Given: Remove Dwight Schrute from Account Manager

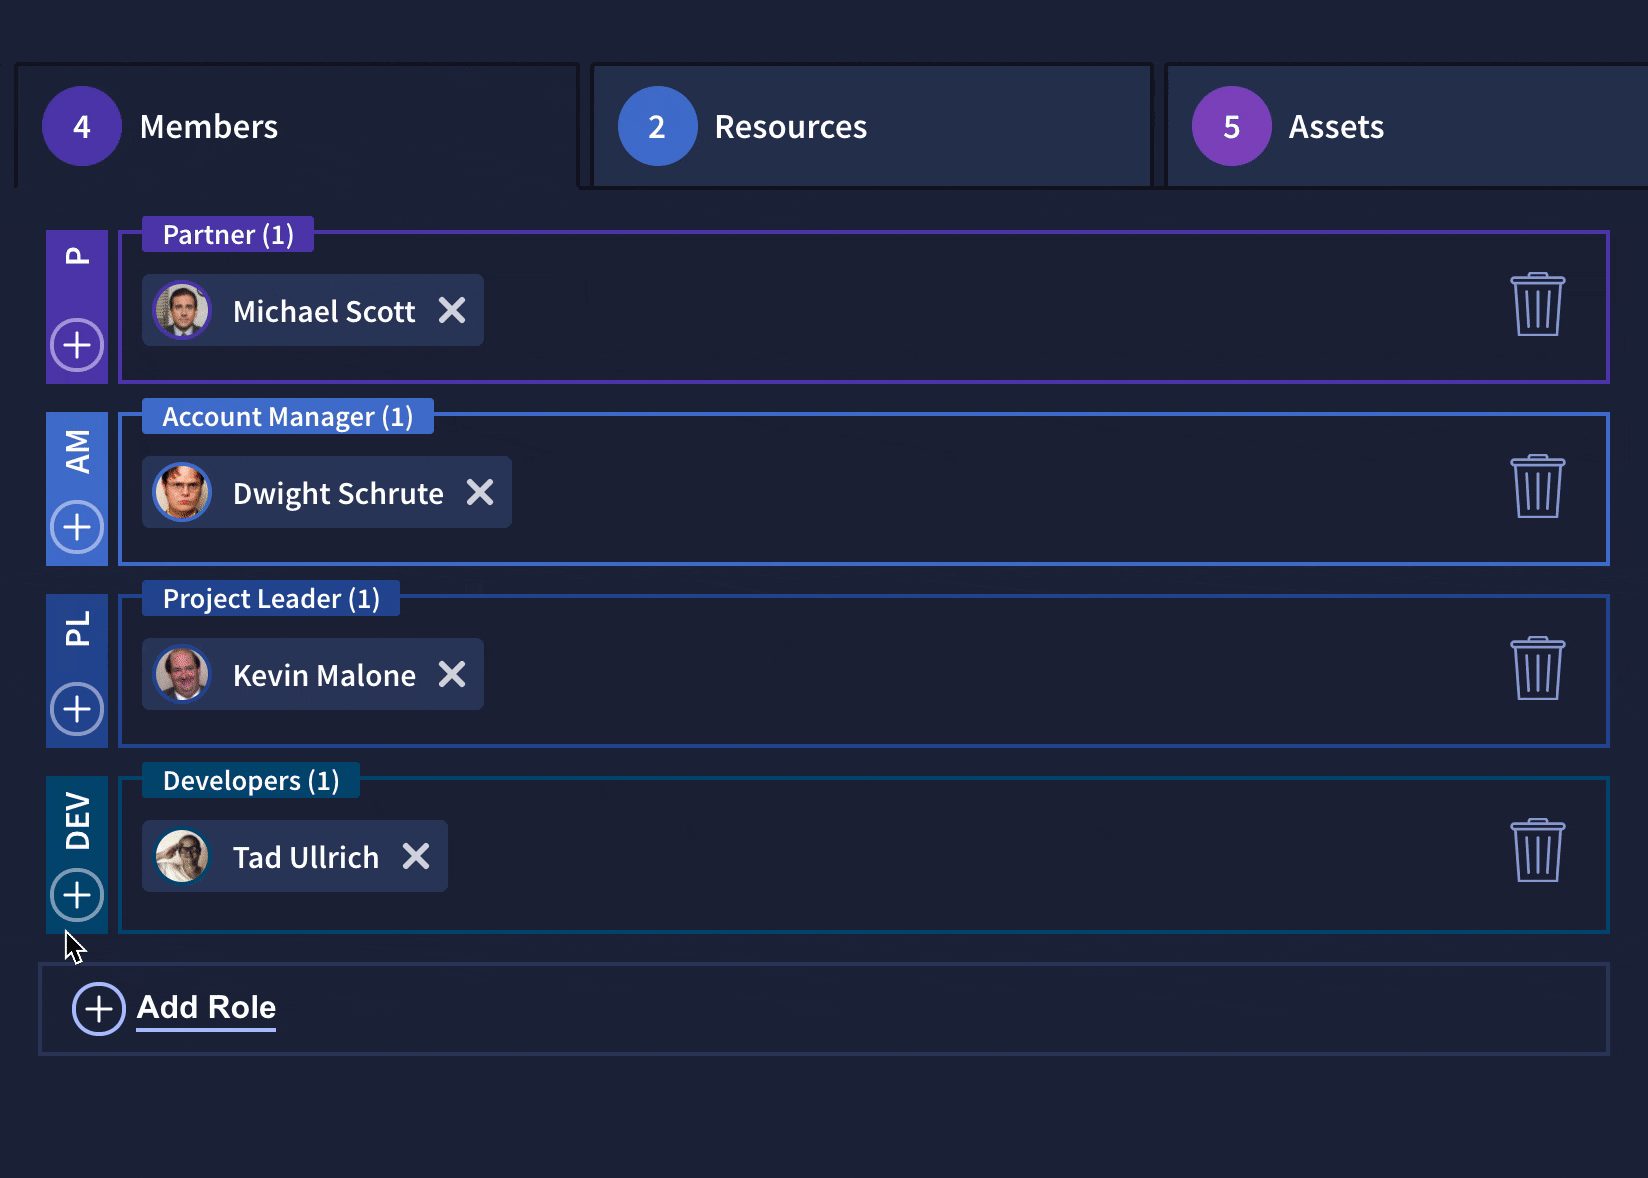Looking at the screenshot, I should pyautogui.click(x=480, y=492).
